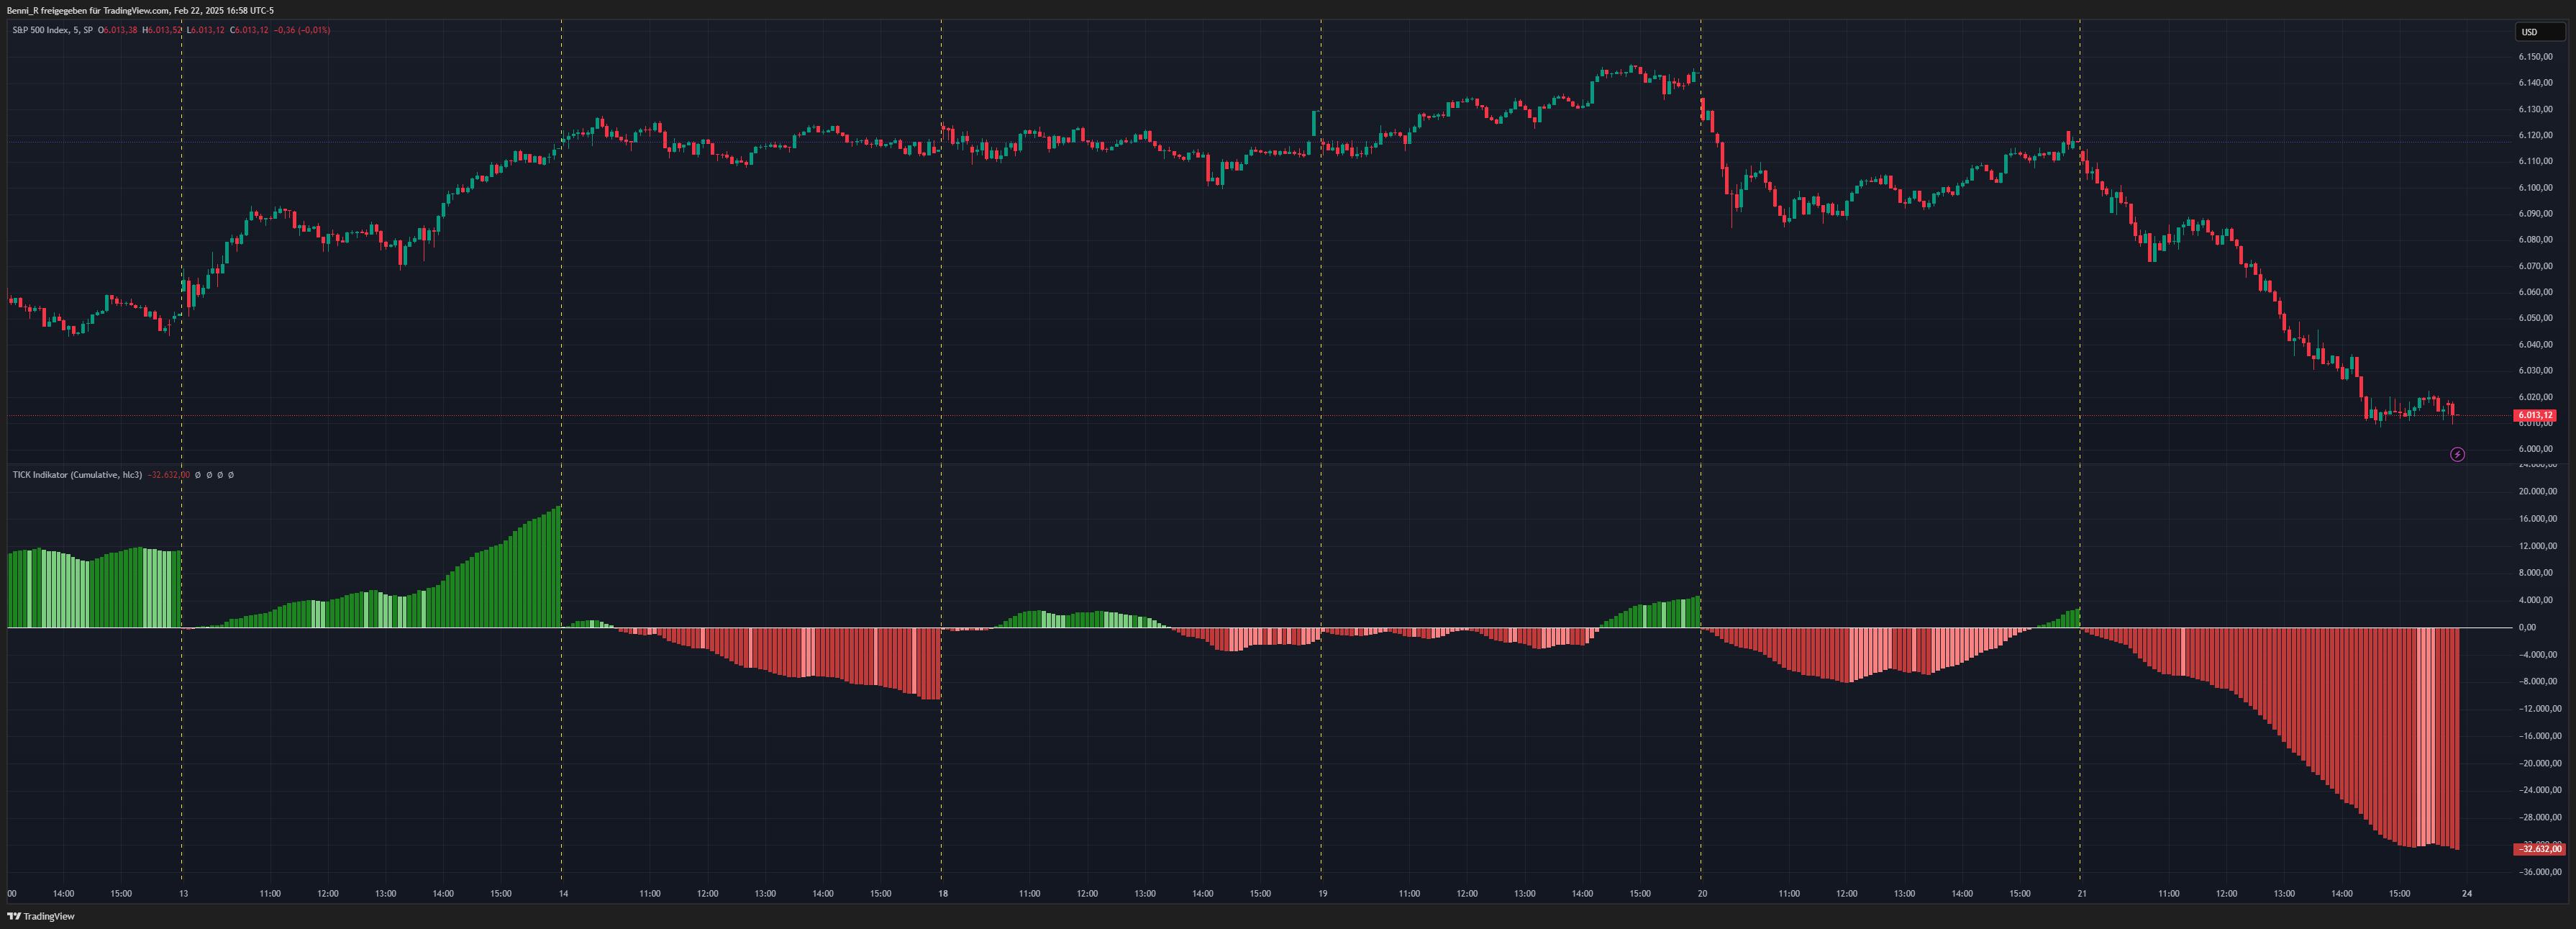Click the purple lightning bolt icon
Viewport: 2576px width, 929px height.
pos(2457,454)
